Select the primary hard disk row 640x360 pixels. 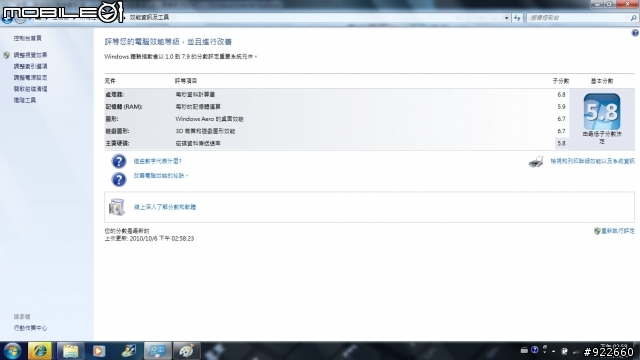tap(337, 143)
